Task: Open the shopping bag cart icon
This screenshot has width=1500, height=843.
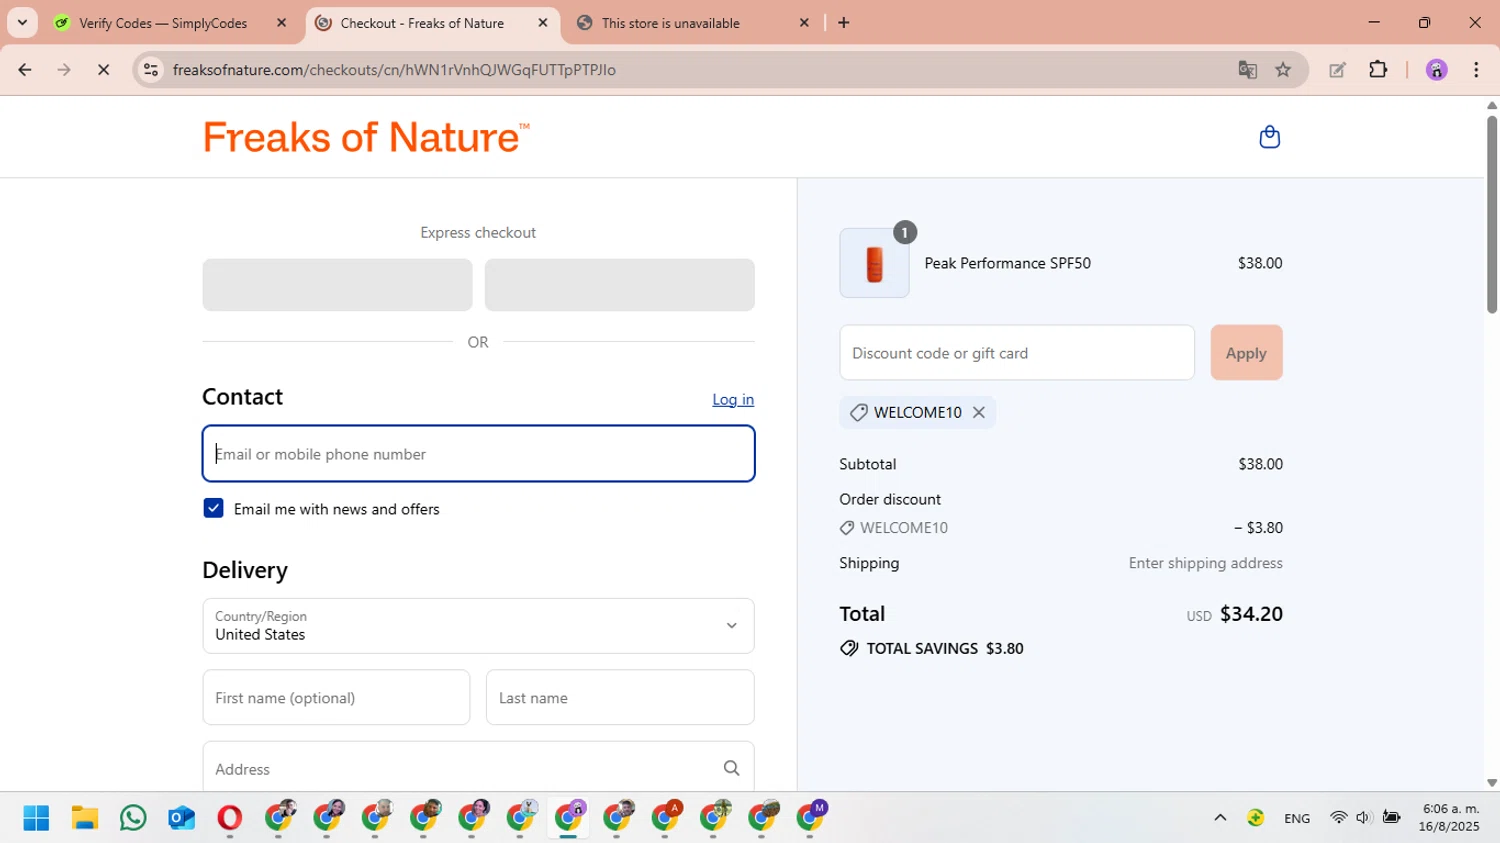Action: tap(1269, 137)
